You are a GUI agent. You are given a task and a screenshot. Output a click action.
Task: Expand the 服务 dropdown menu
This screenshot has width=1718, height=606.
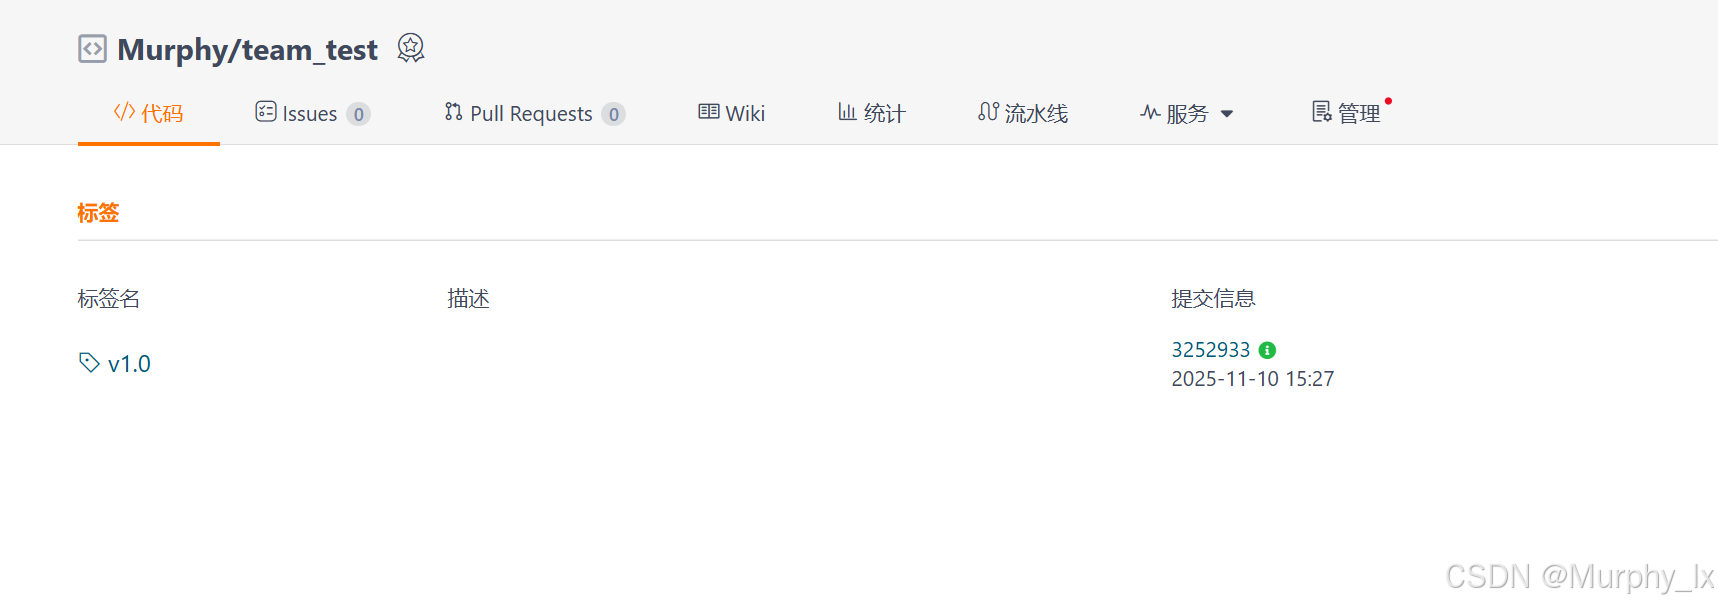pos(1187,113)
